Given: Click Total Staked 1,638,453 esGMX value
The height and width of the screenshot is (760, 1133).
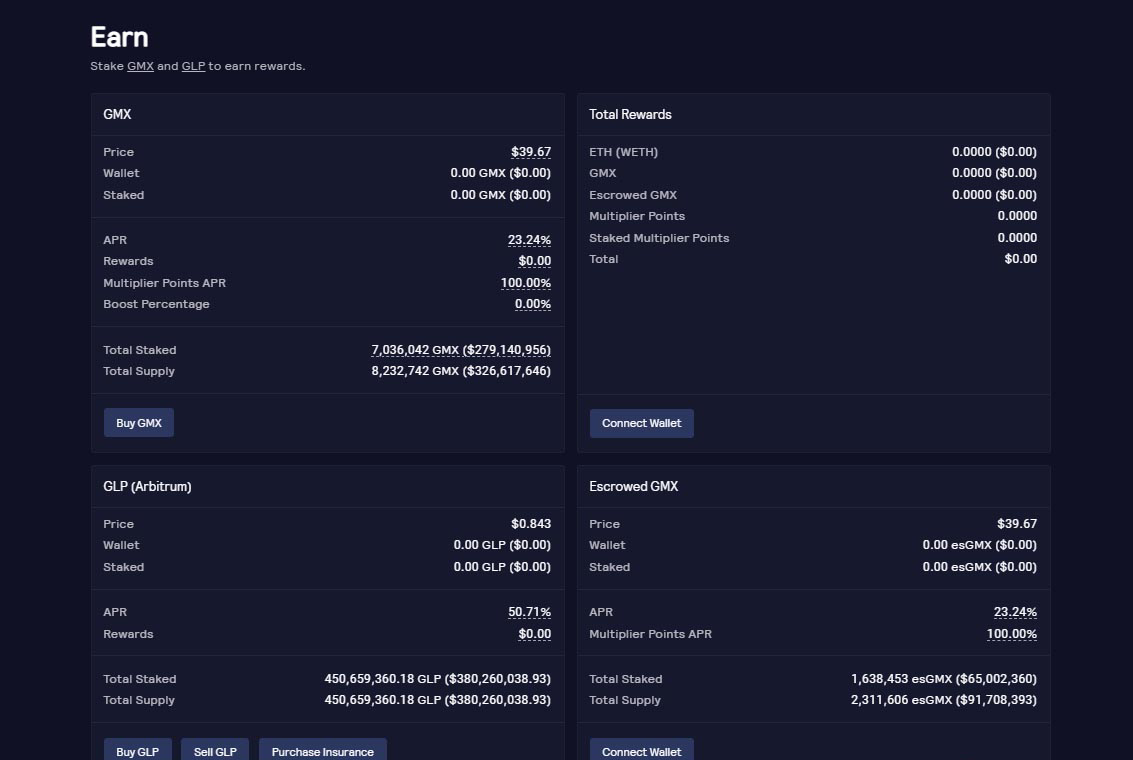Looking at the screenshot, I should pyautogui.click(x=944, y=679).
